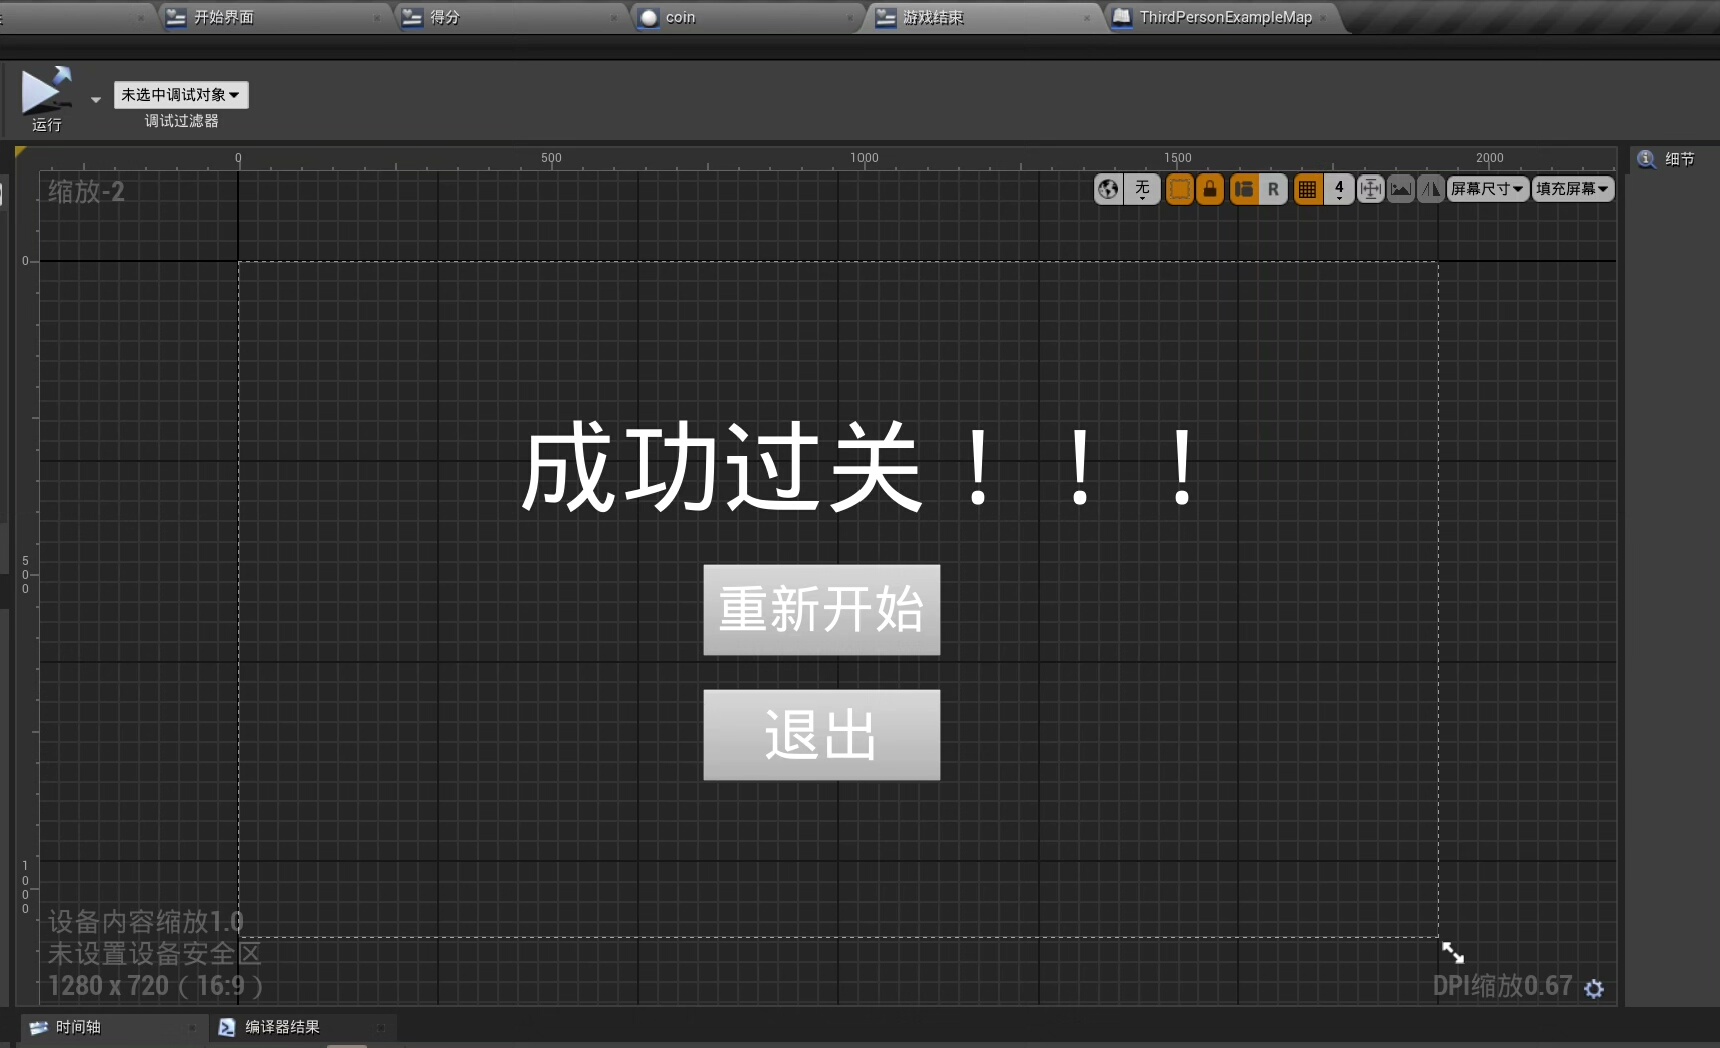Click the zoom-to-fit icon in designer toolbar

(x=1370, y=189)
